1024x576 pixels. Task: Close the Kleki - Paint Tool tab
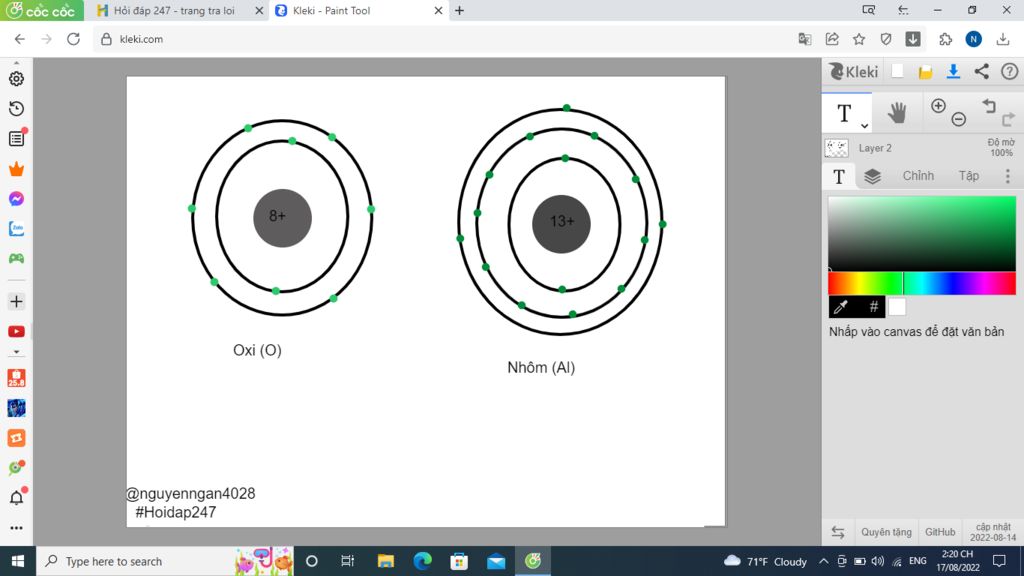[x=438, y=10]
